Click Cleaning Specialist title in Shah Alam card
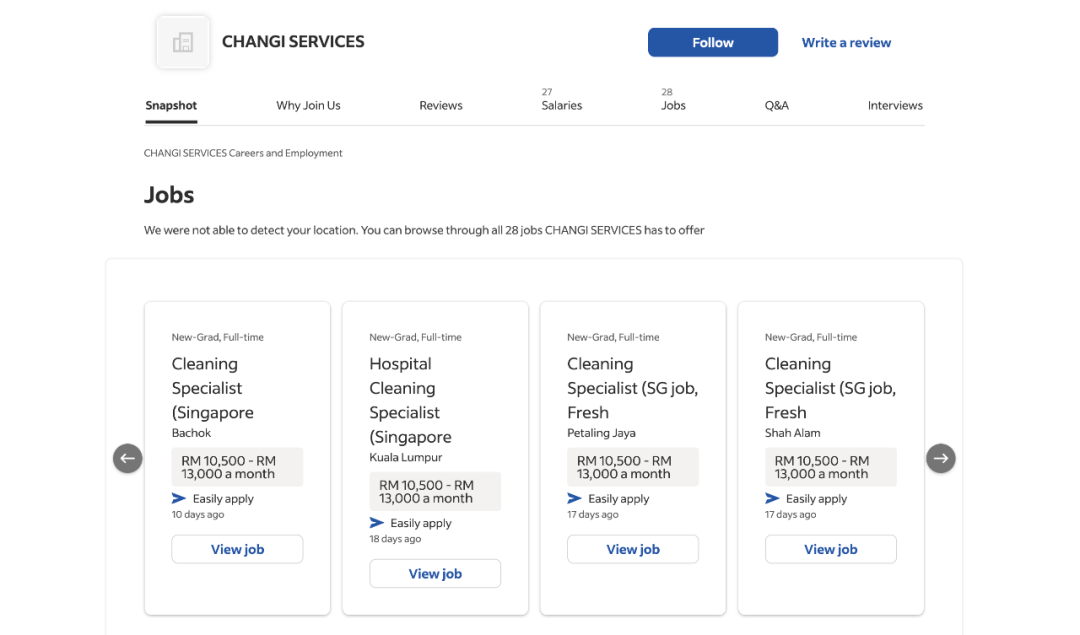Image resolution: width=1080 pixels, height=635 pixels. (830, 388)
